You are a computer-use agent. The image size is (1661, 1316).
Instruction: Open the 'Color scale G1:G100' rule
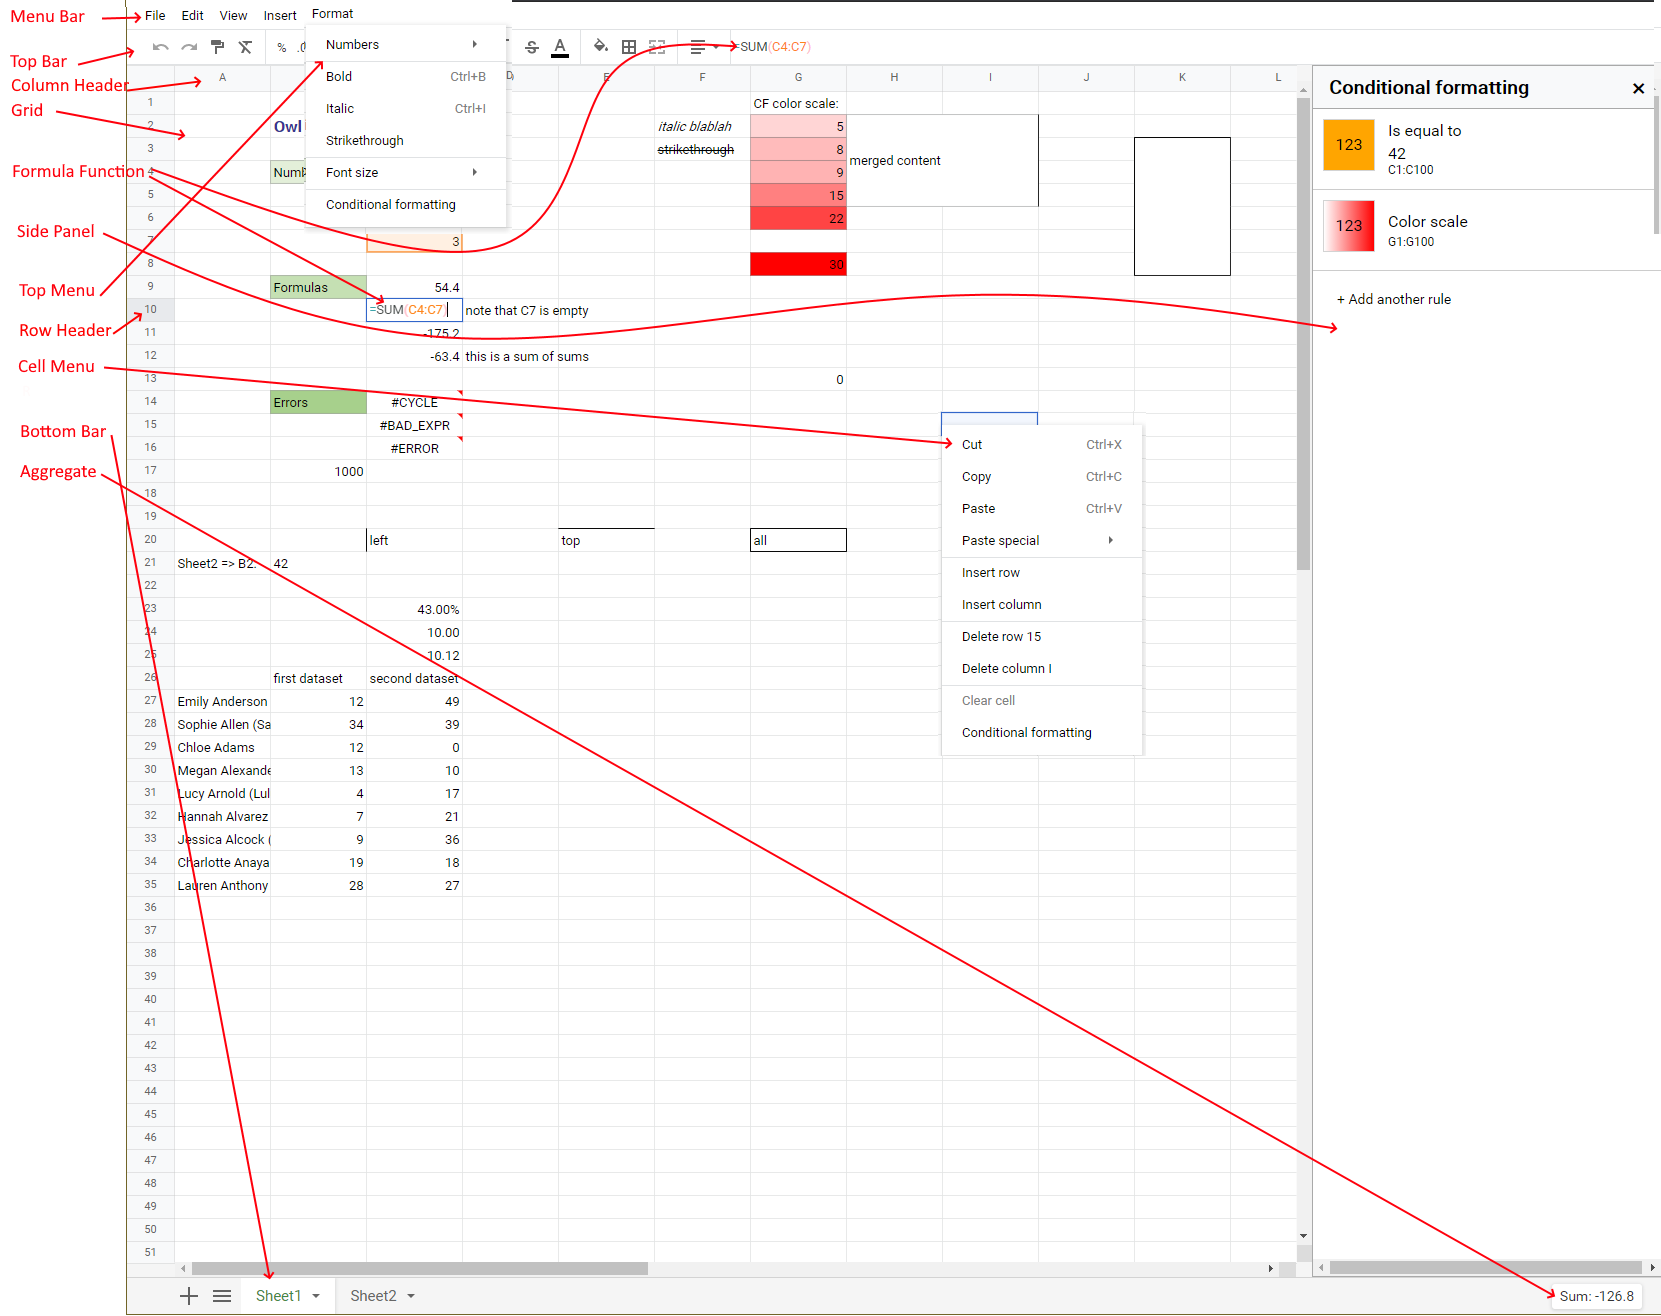point(1484,230)
